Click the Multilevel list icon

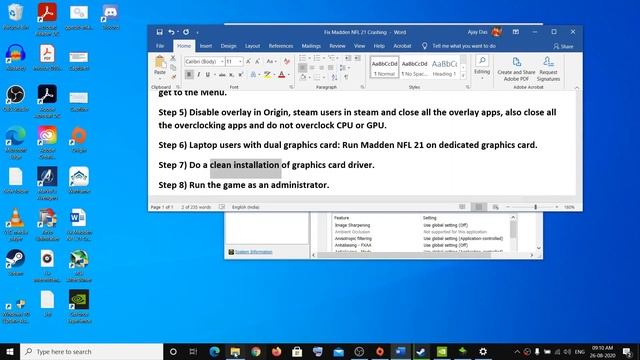click(332, 58)
